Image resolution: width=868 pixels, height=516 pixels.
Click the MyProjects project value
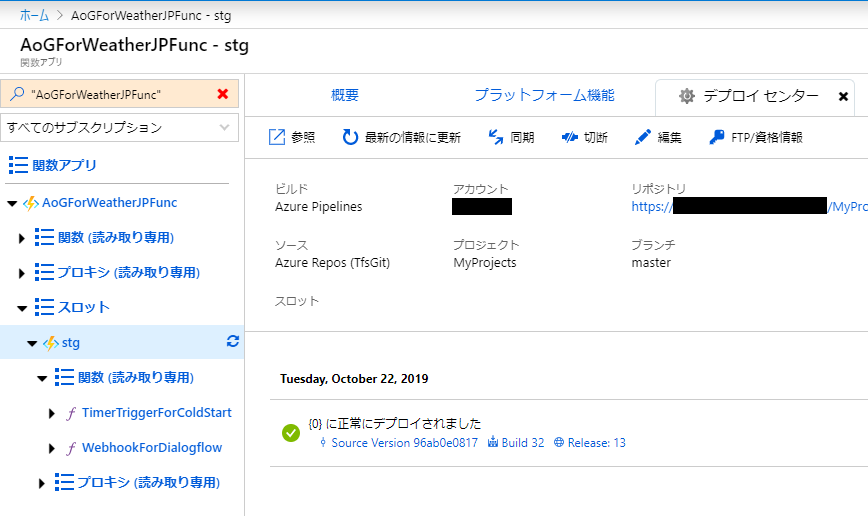484,262
